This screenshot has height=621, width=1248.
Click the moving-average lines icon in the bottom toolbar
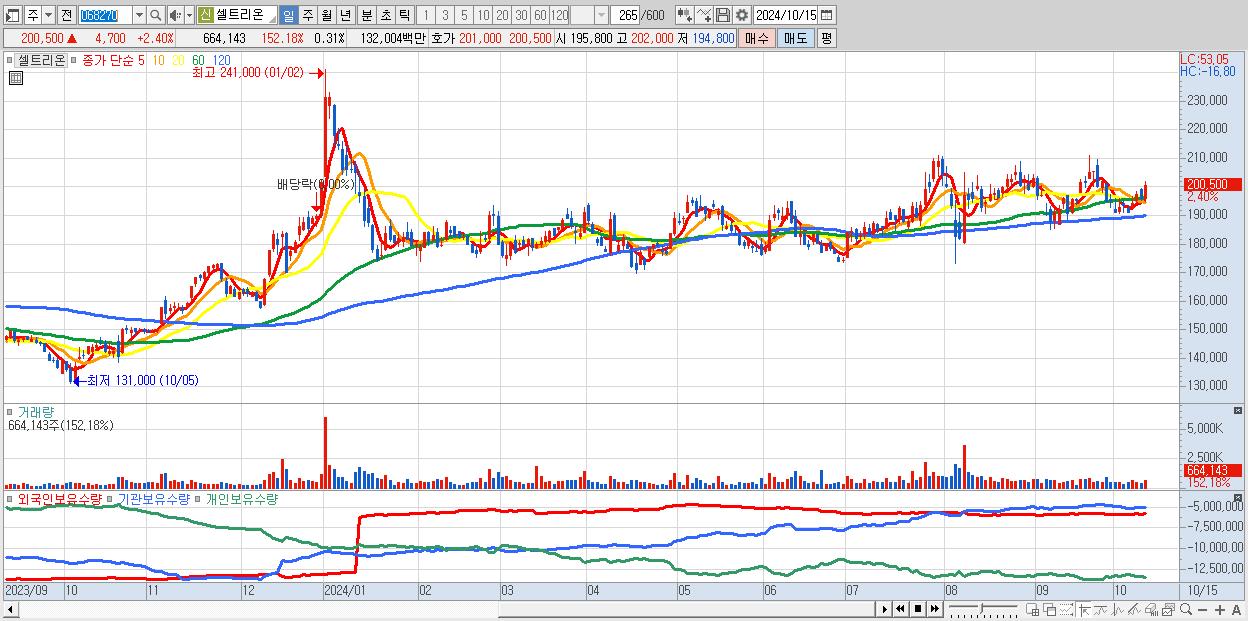(1101, 609)
